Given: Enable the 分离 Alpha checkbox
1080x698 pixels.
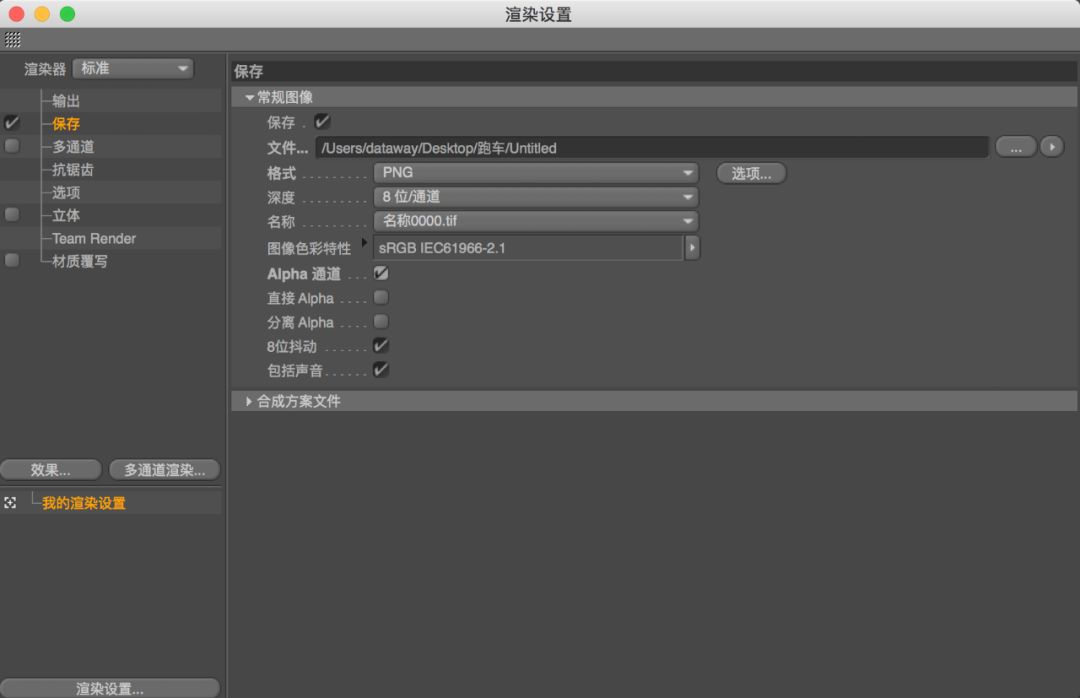Looking at the screenshot, I should click(381, 321).
